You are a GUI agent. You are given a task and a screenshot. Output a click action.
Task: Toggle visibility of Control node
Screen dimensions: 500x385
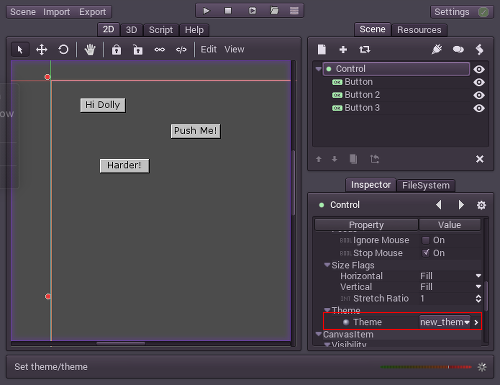pyautogui.click(x=479, y=69)
